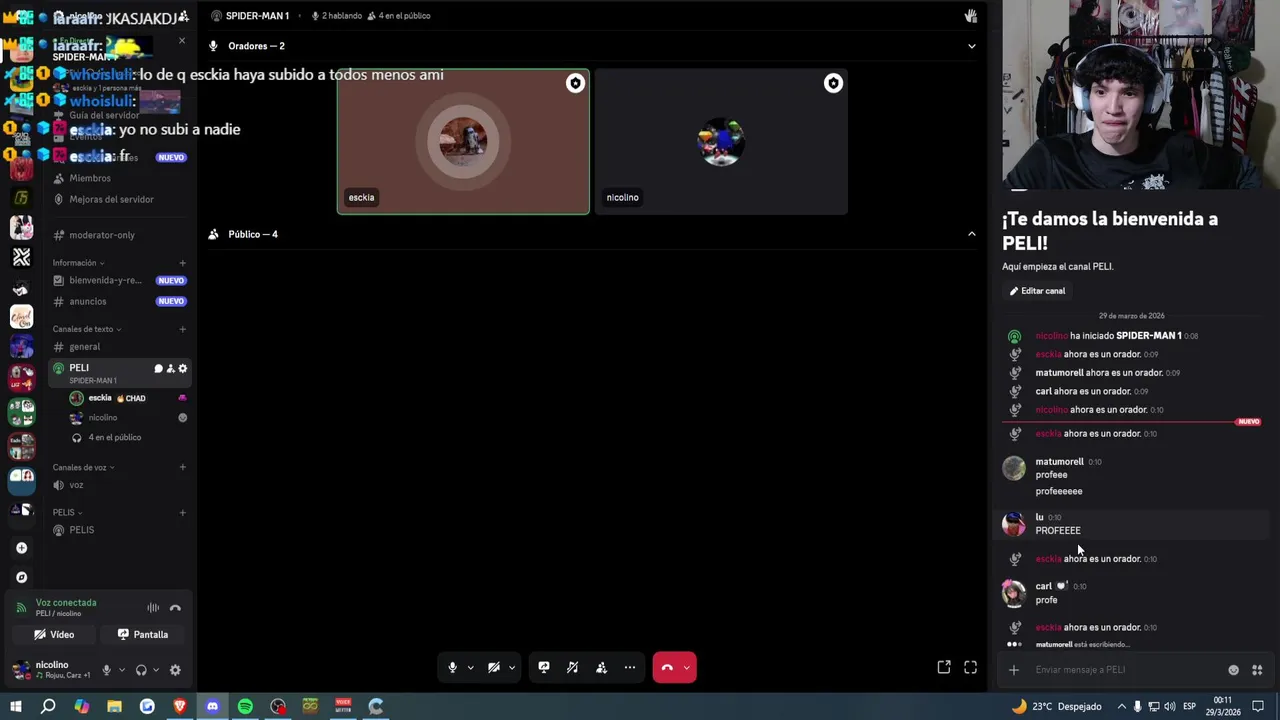This screenshot has width=1280, height=720.
Task: Disconnect using voice panel hang-up icon
Action: point(175,608)
